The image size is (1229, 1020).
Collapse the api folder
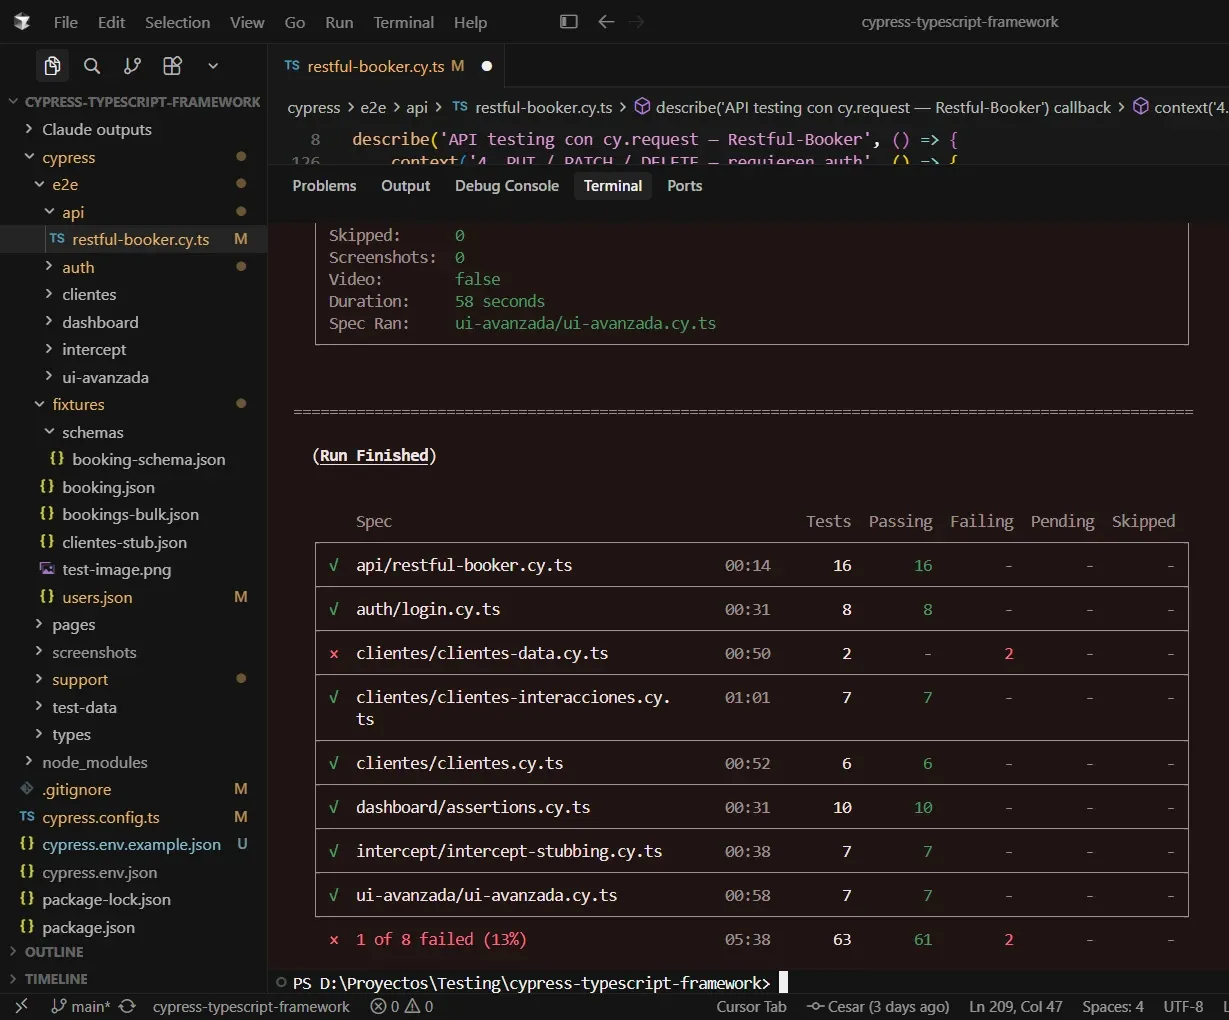134,213
